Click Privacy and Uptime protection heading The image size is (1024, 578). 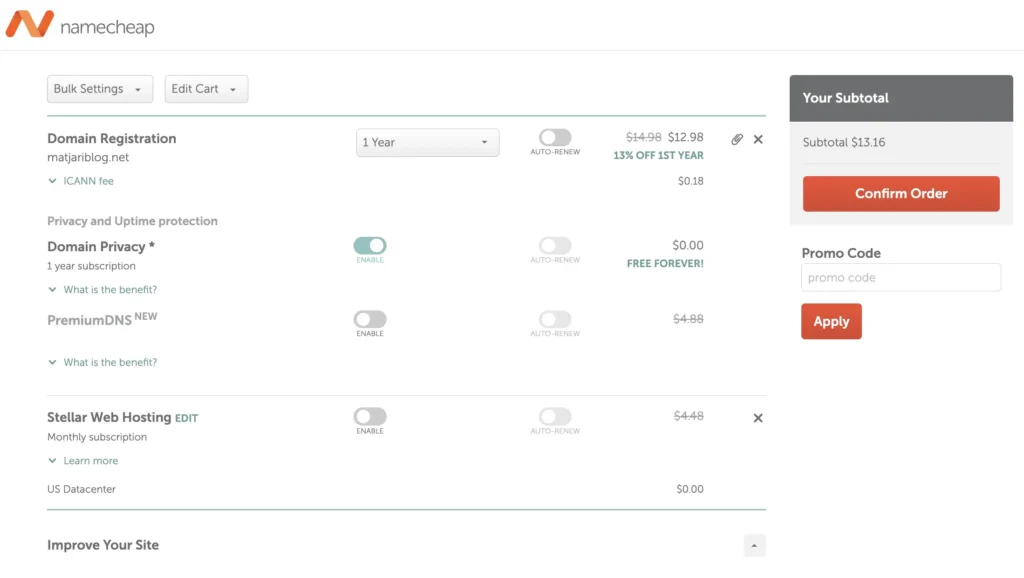(x=132, y=221)
